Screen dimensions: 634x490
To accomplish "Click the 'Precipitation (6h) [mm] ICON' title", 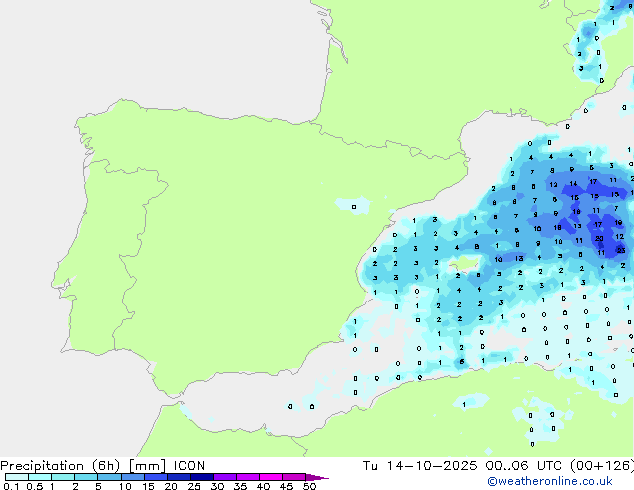I will pos(102,466).
